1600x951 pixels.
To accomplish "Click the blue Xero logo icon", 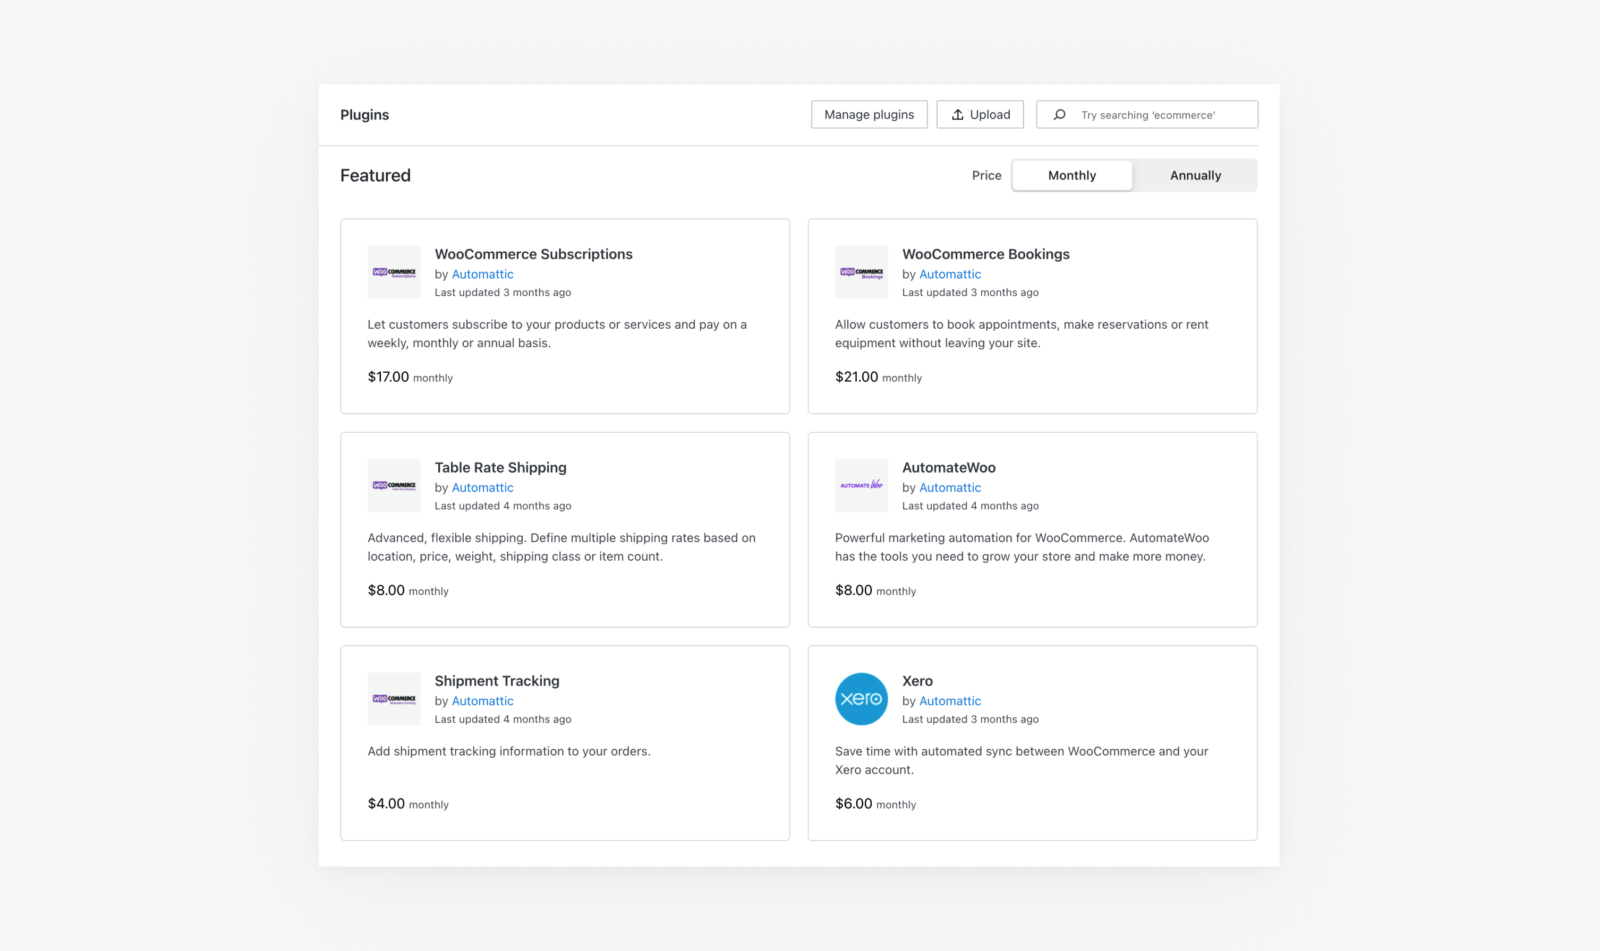I will [x=861, y=699].
